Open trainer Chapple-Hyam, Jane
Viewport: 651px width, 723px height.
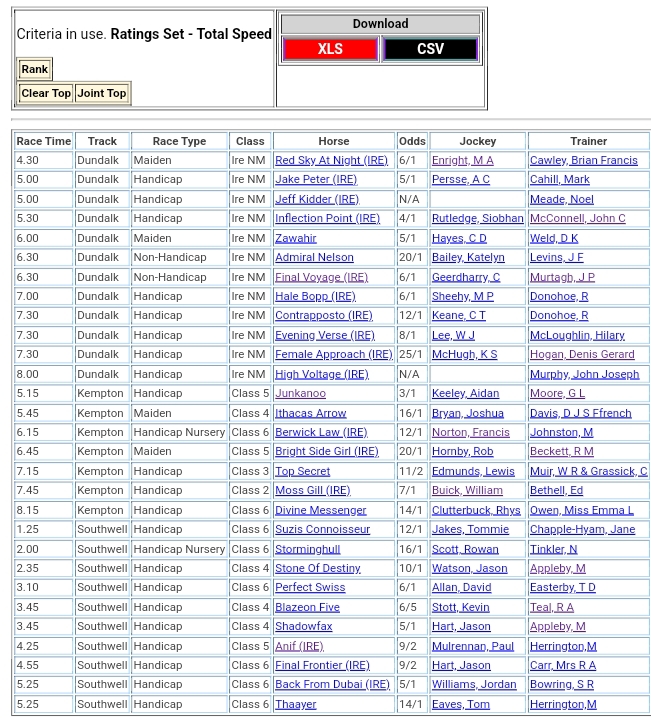click(582, 530)
